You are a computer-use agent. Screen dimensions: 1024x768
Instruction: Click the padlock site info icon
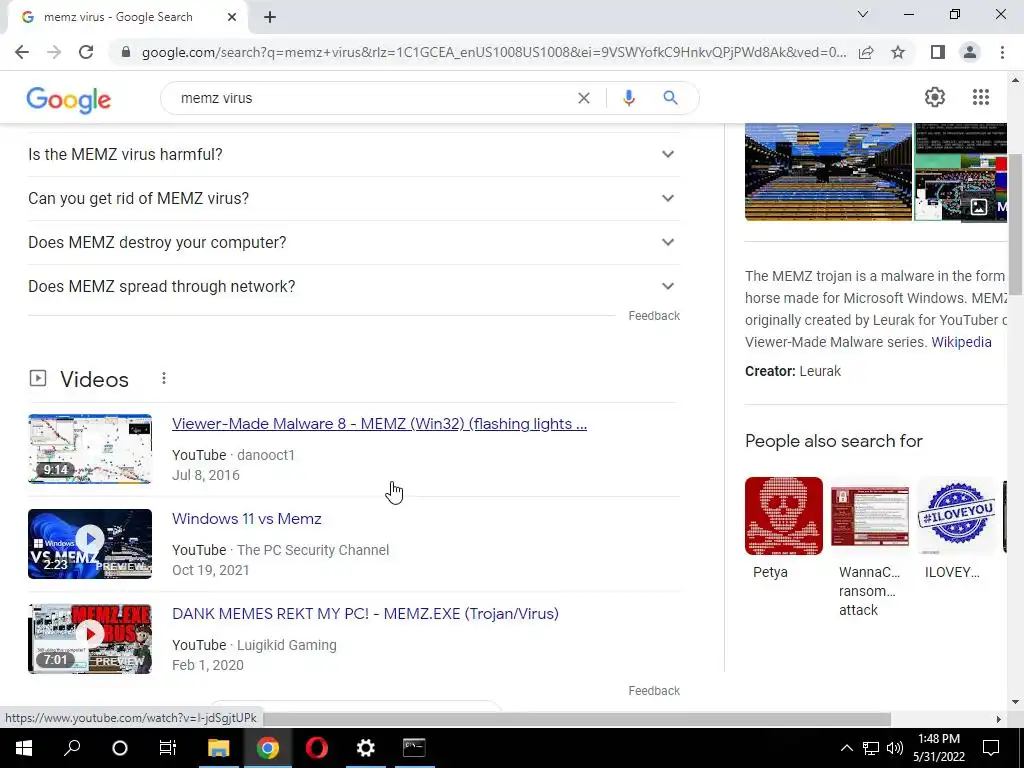(126, 52)
